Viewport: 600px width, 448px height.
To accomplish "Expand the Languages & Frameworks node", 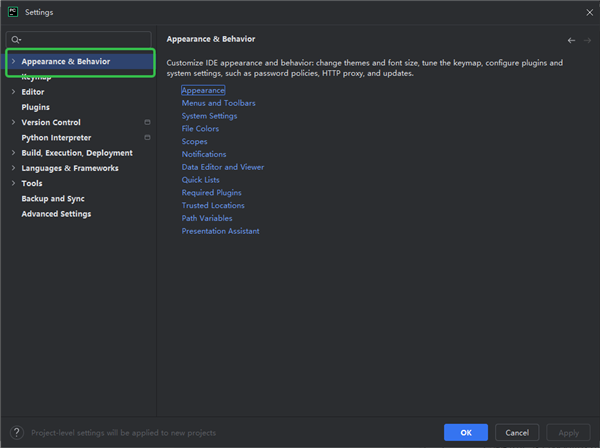I will 12,168.
